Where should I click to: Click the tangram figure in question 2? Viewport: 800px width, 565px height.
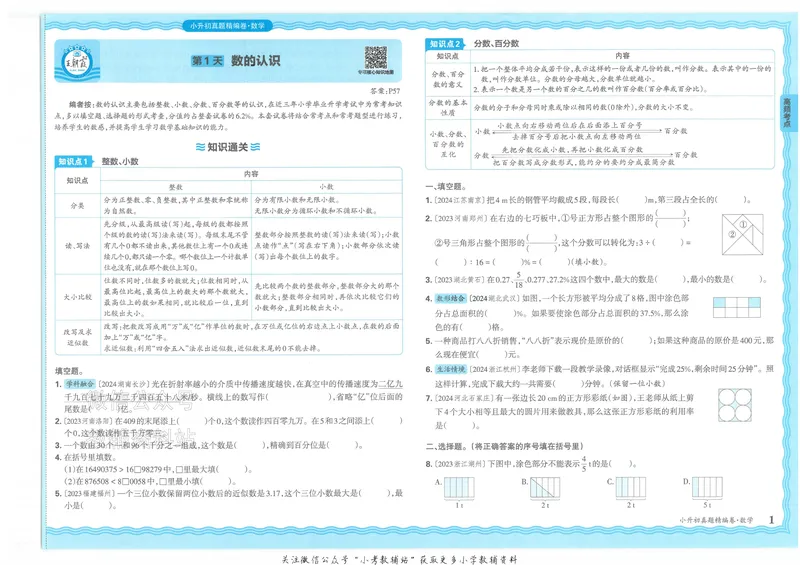(x=742, y=234)
